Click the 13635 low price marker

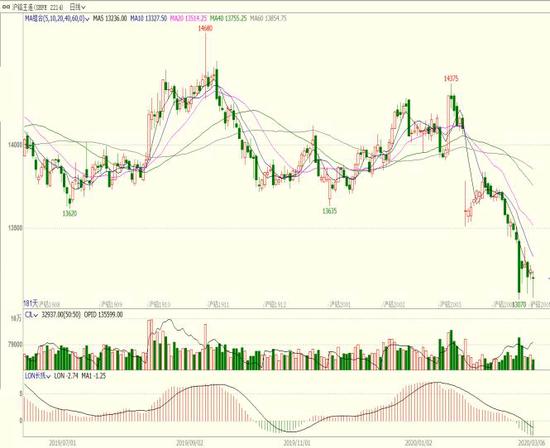pos(329,211)
